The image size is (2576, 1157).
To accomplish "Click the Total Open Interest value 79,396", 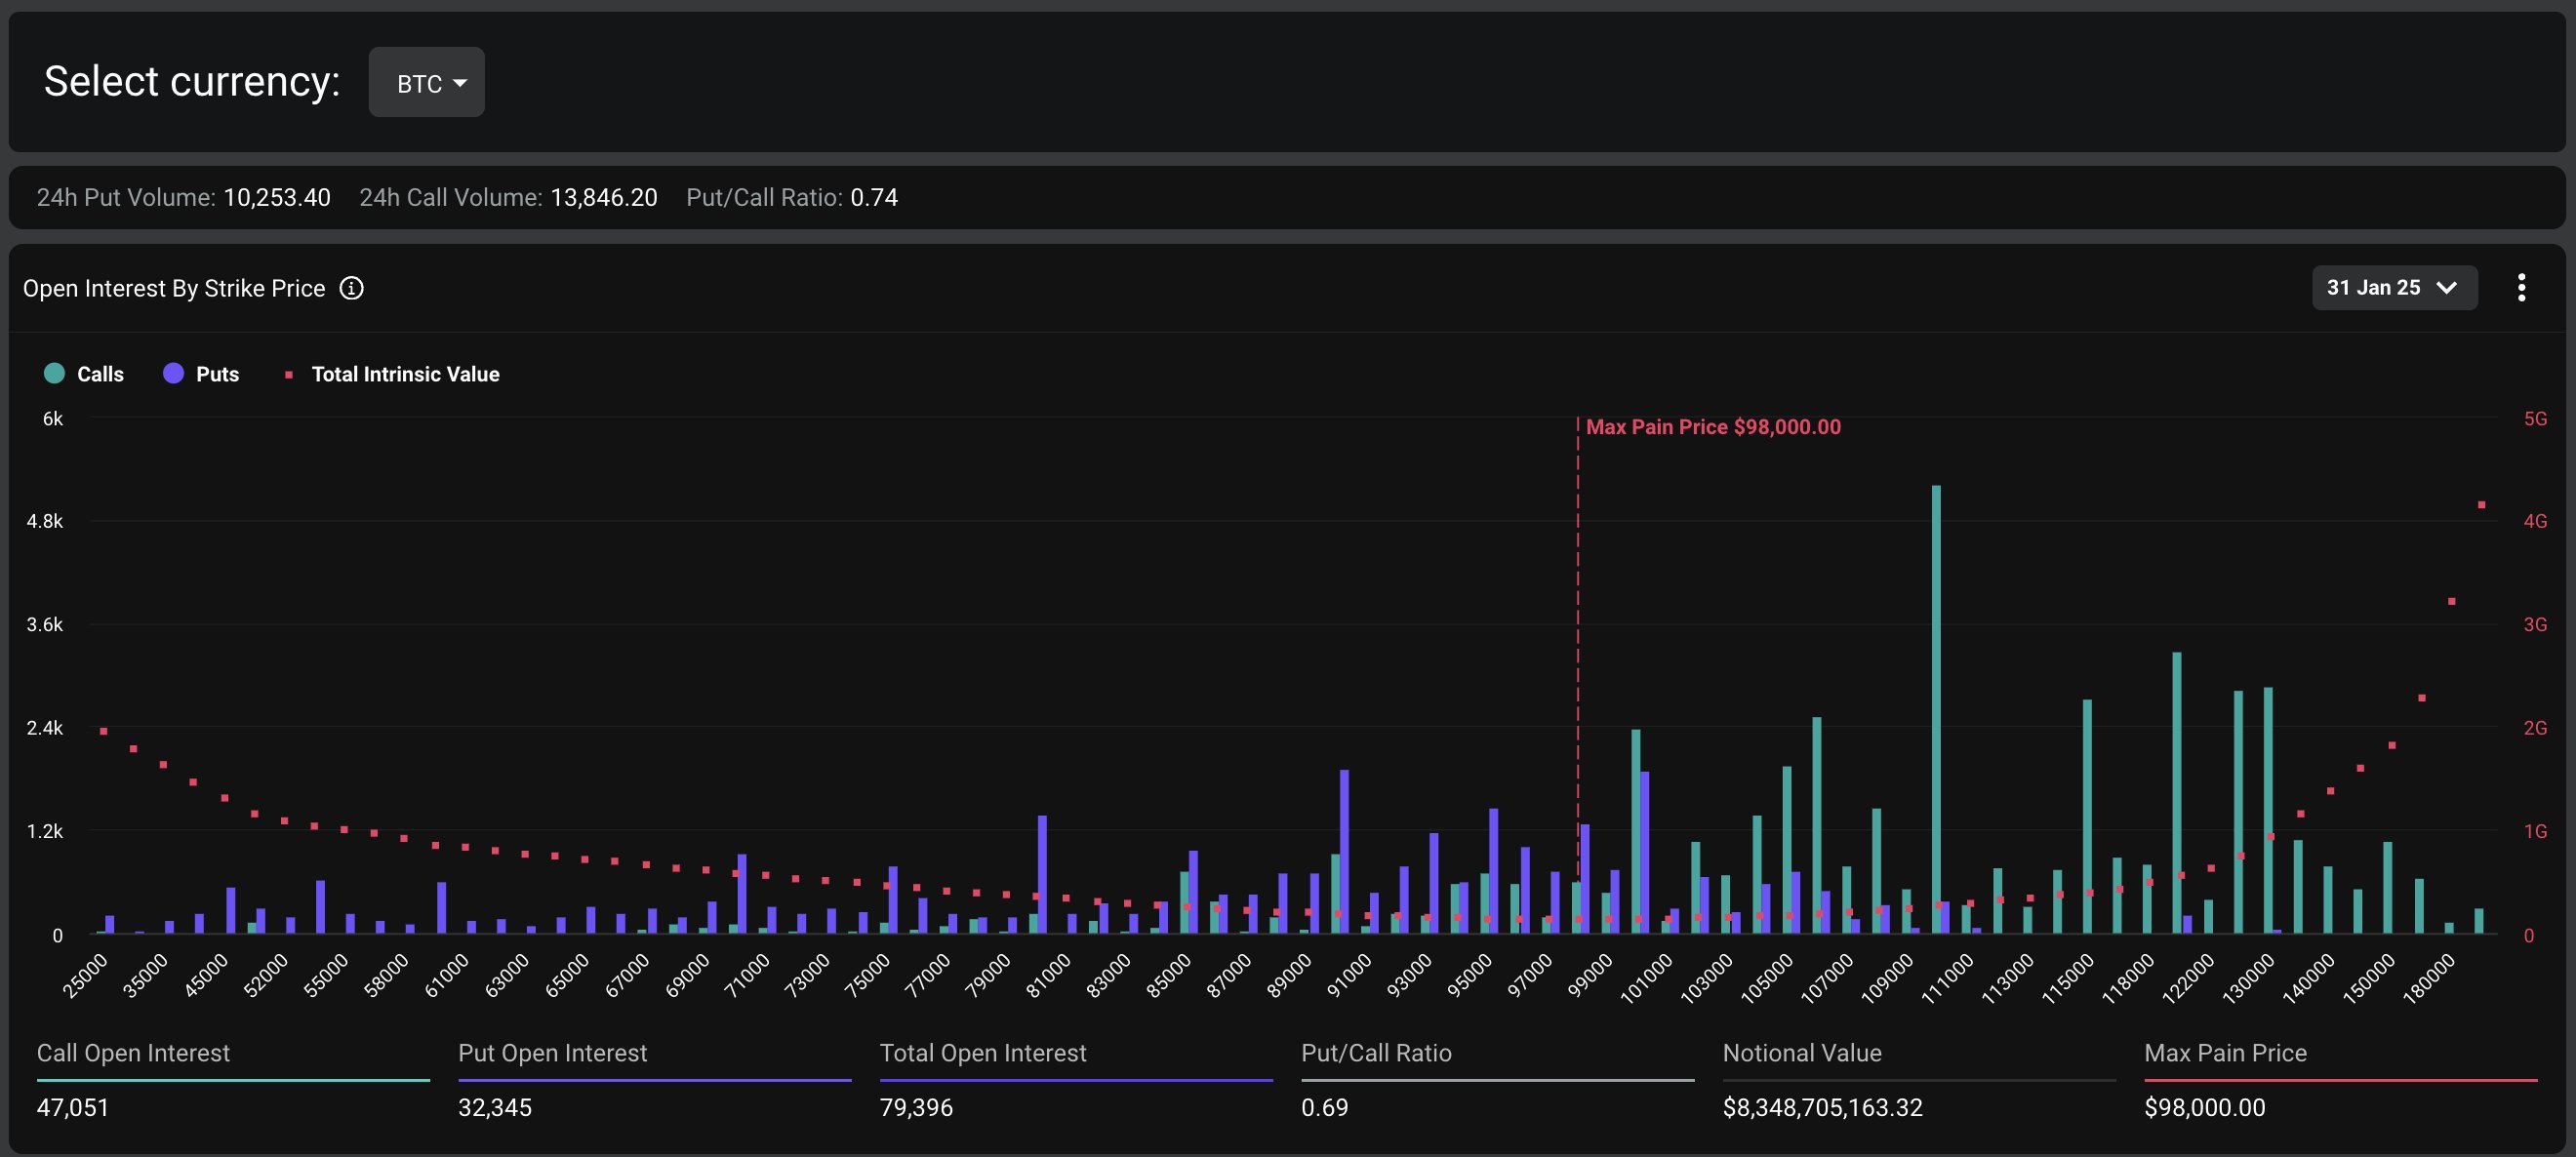I will pos(916,1108).
